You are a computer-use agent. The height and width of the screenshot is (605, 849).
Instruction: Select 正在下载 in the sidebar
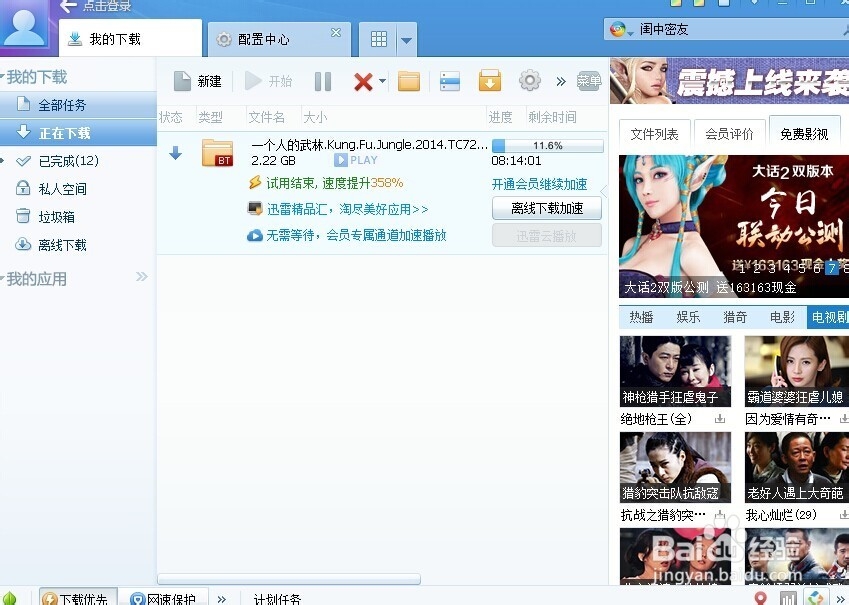pyautogui.click(x=79, y=133)
